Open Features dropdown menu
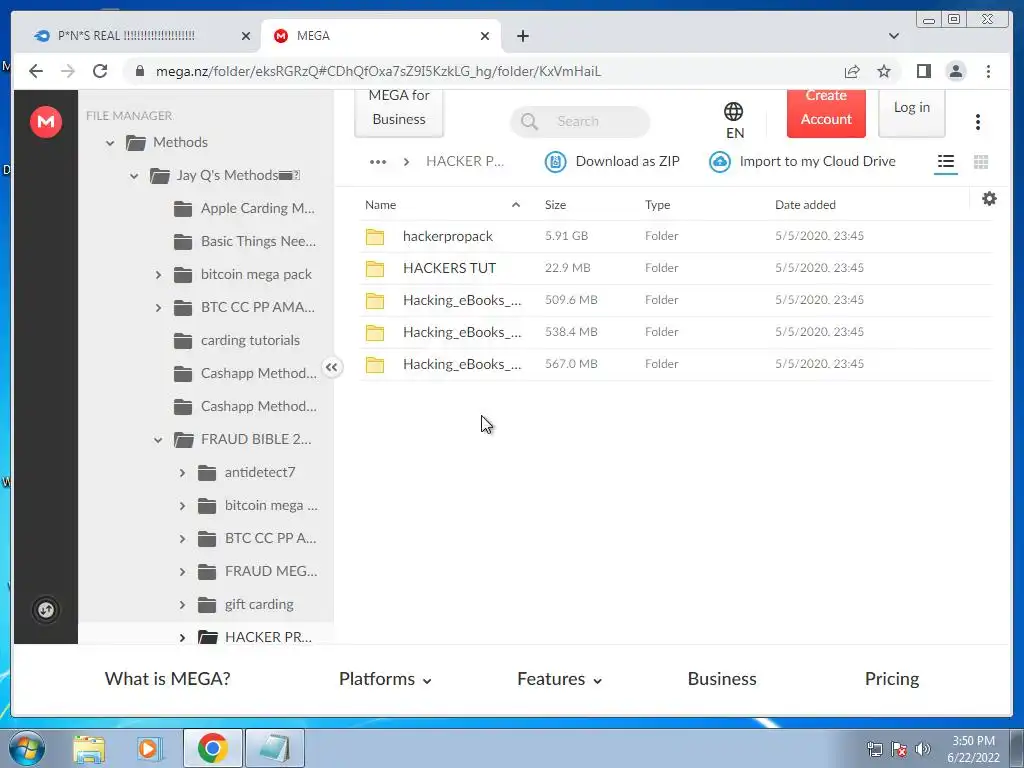Viewport: 1024px width, 768px height. (x=560, y=679)
